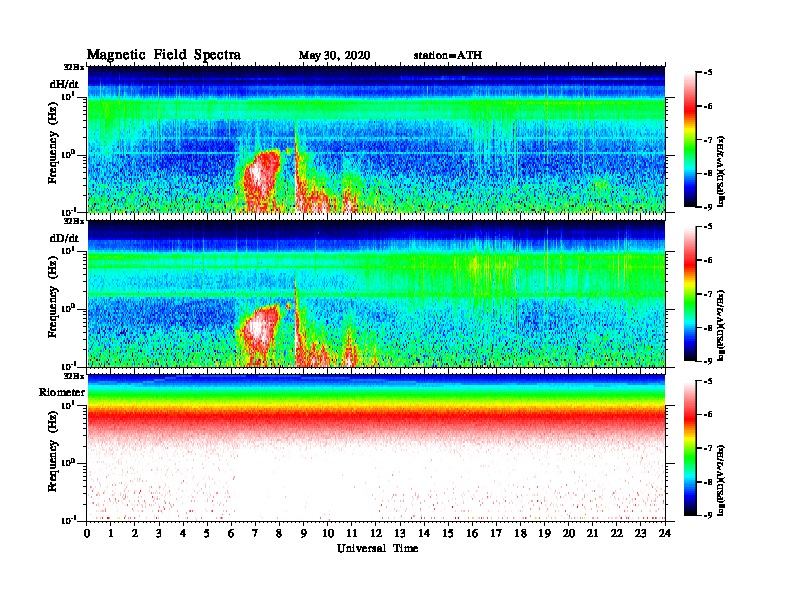792x612 pixels.
Task: Click the time axis tick label "13"
Action: tap(400, 533)
